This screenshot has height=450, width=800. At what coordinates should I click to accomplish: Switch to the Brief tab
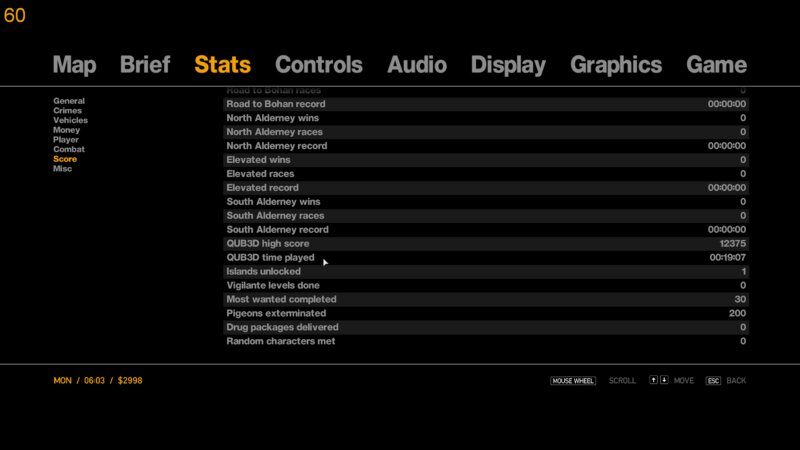[x=145, y=65]
